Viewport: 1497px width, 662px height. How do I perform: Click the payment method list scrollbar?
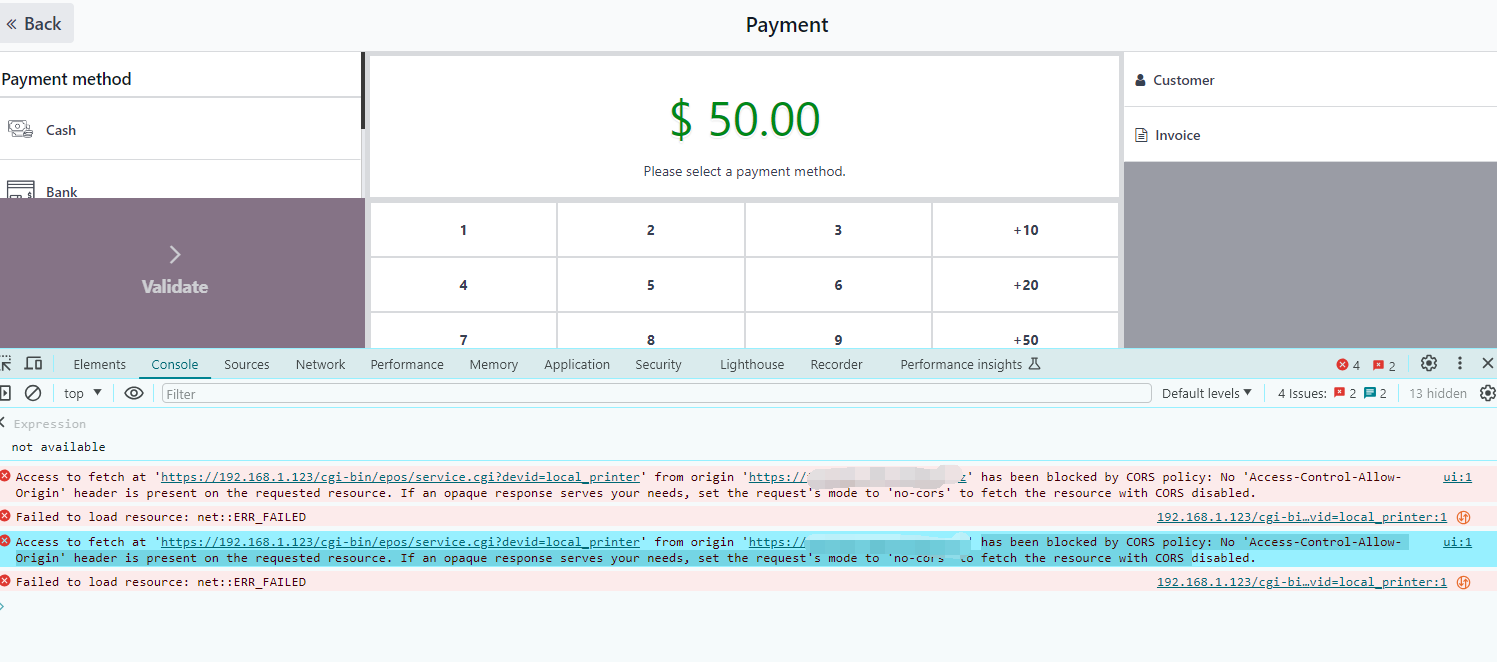(x=363, y=91)
